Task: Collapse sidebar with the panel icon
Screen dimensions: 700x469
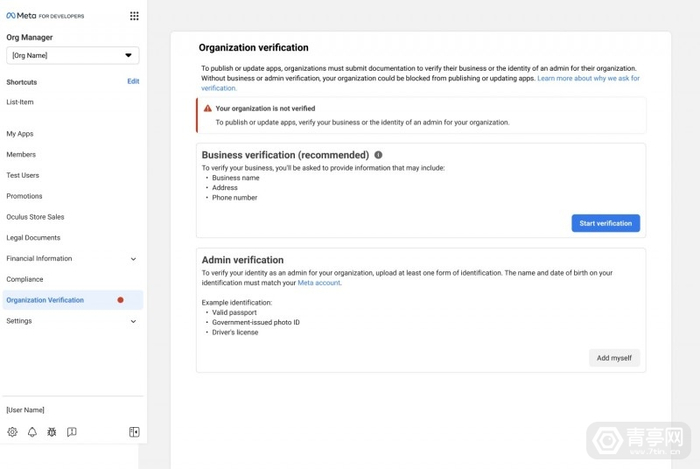Action: pos(134,432)
